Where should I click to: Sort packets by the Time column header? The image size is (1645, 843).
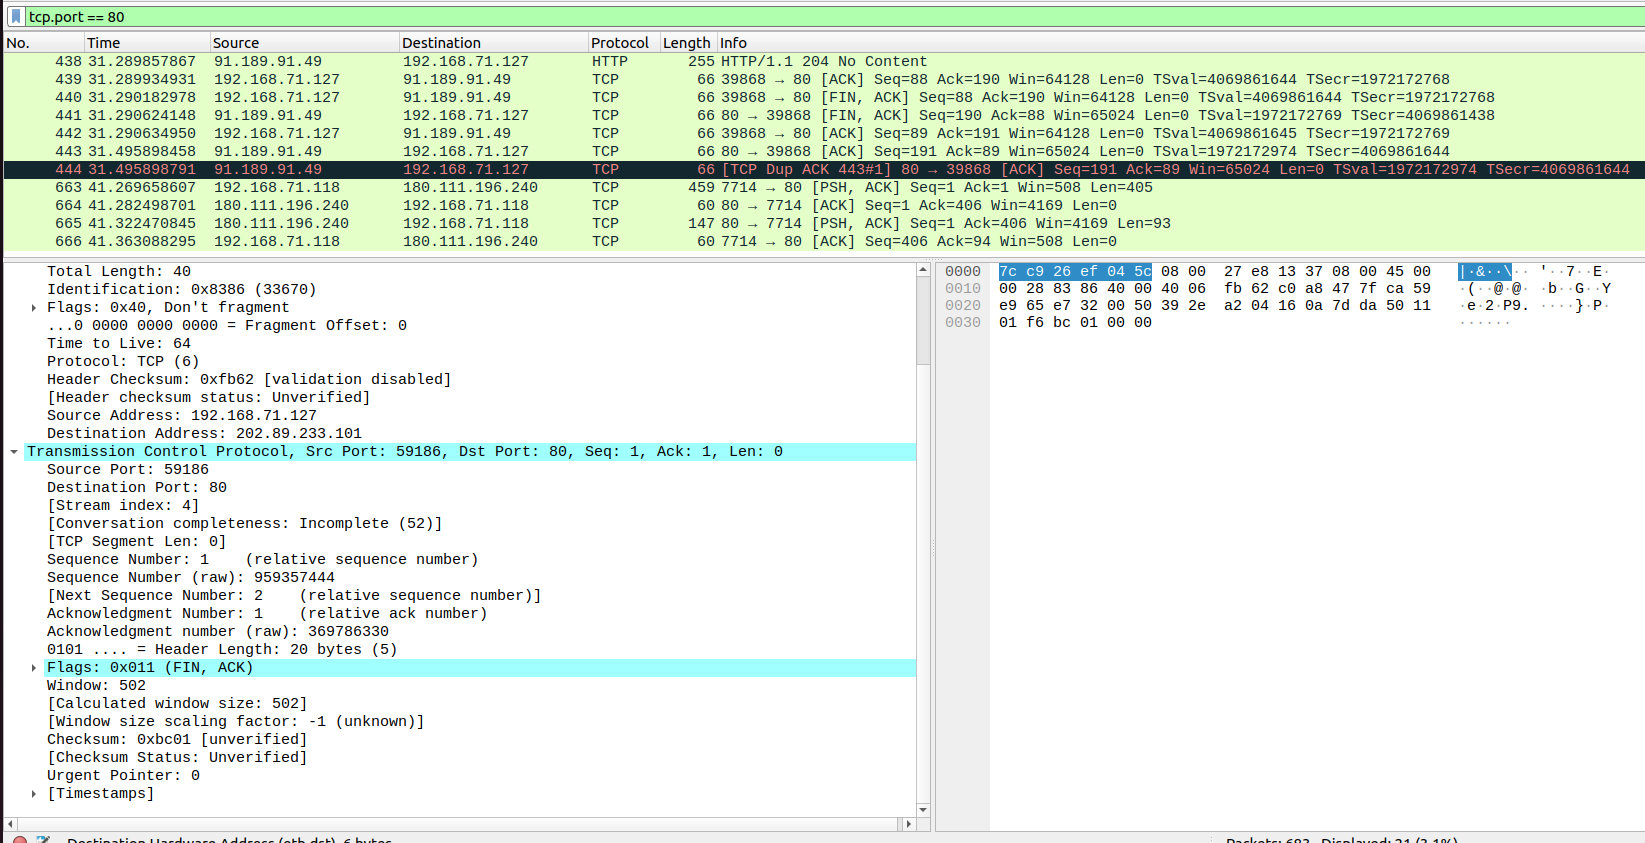(x=146, y=43)
